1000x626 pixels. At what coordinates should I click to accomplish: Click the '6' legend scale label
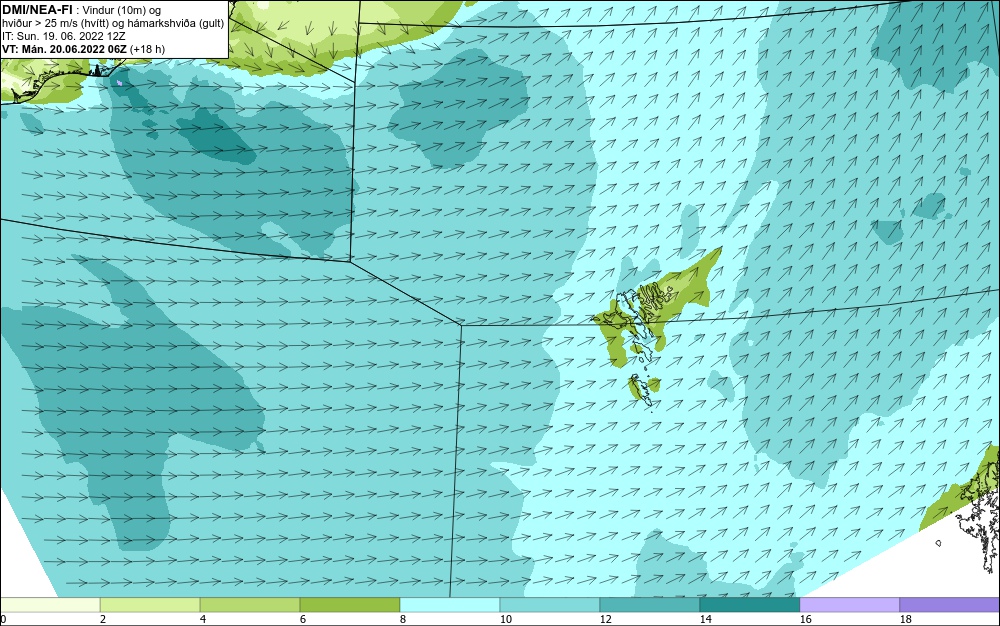pyautogui.click(x=303, y=619)
